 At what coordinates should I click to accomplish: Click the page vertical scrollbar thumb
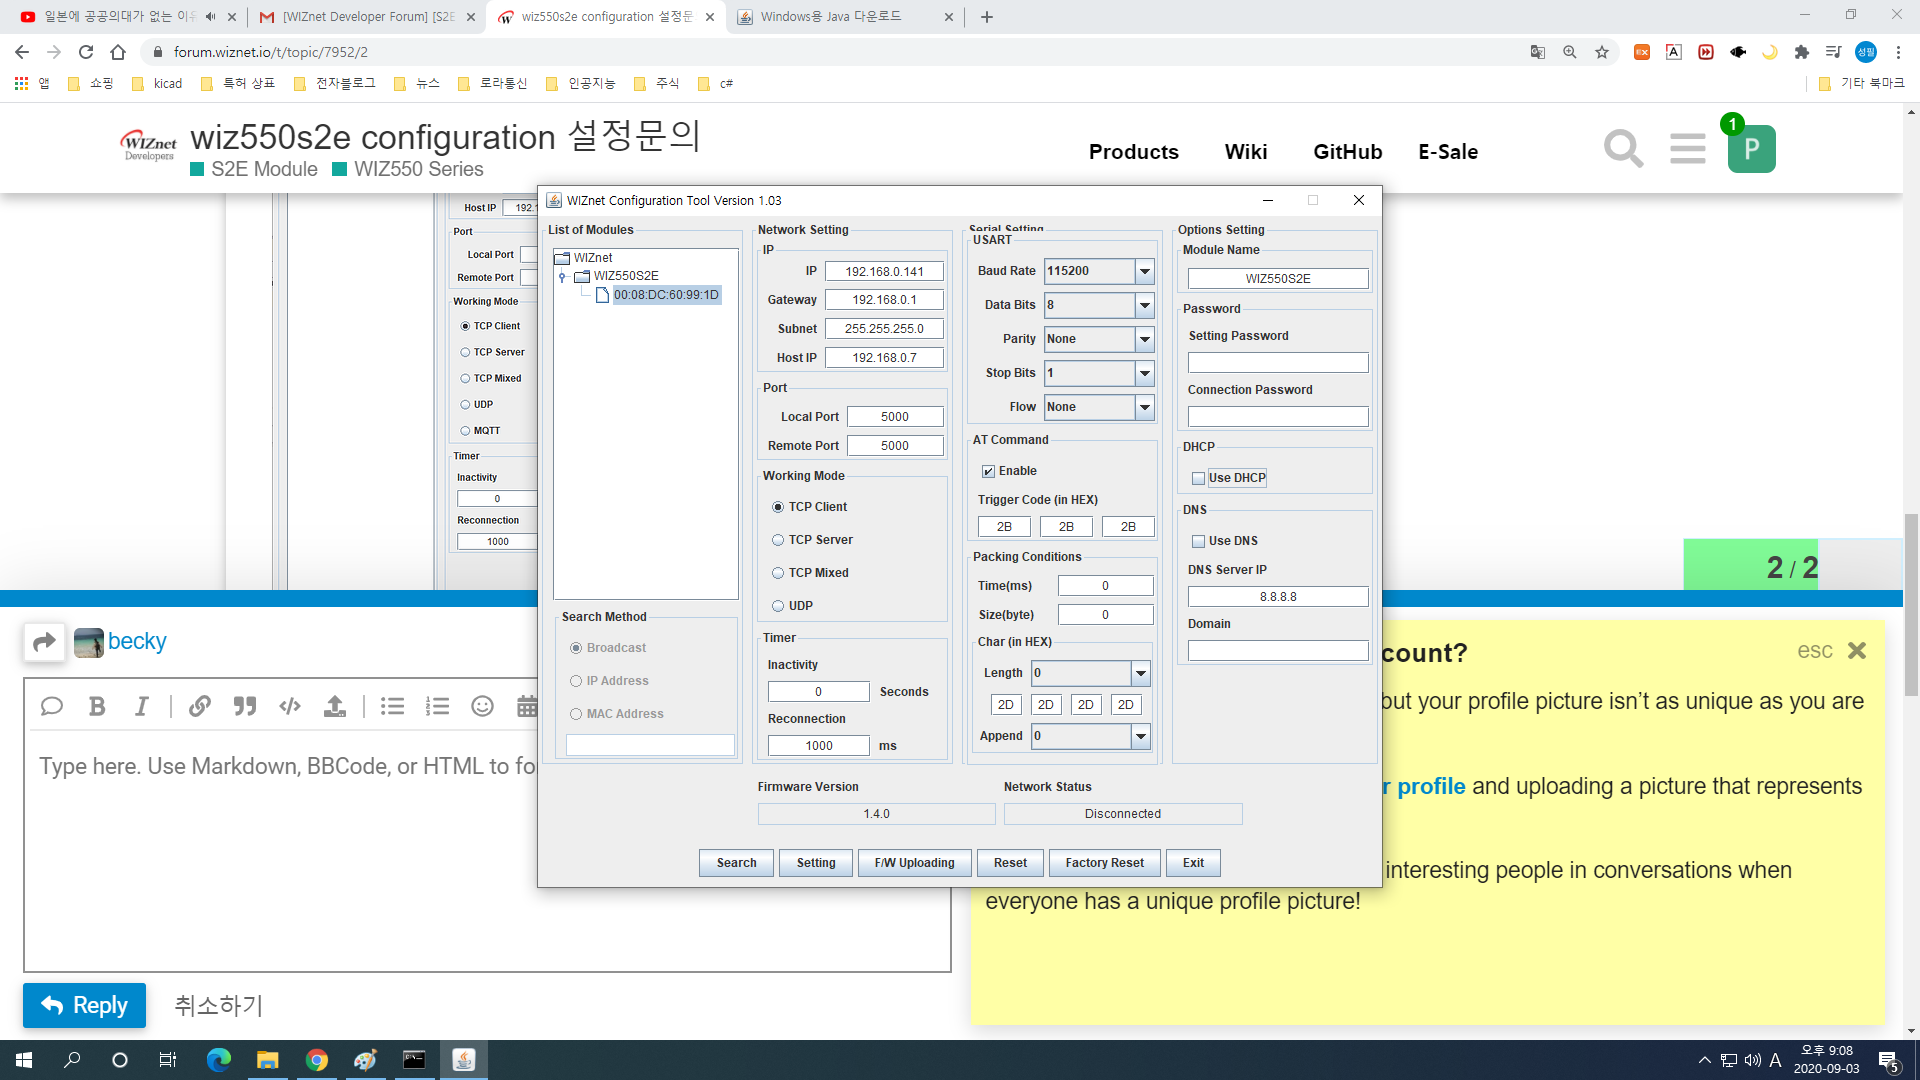tap(1911, 605)
